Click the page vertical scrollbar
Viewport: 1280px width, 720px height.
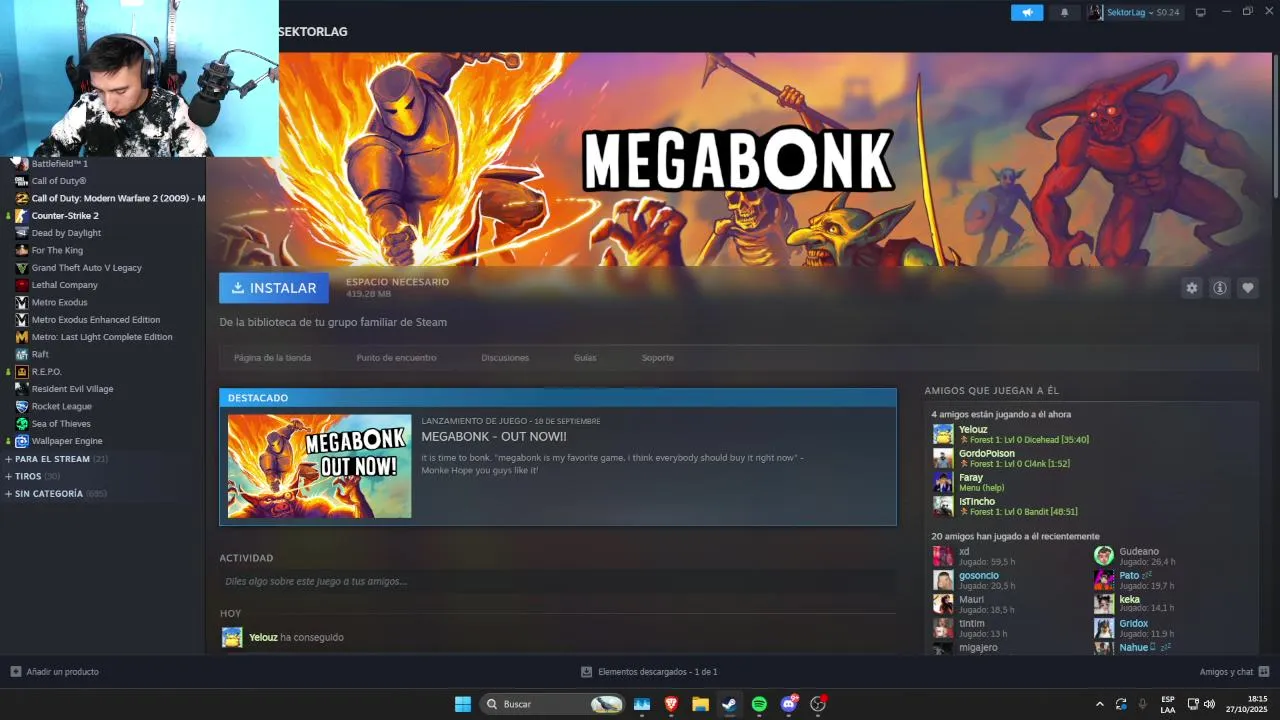(1276, 125)
